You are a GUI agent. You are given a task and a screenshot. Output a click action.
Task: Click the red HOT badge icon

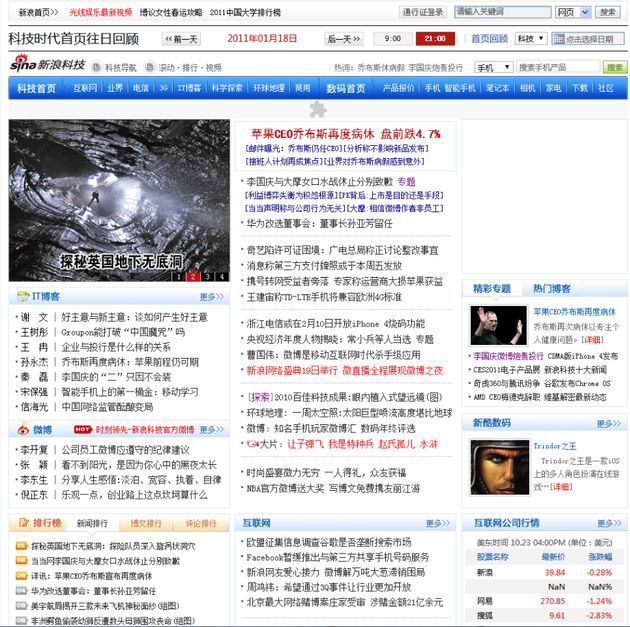click(83, 429)
